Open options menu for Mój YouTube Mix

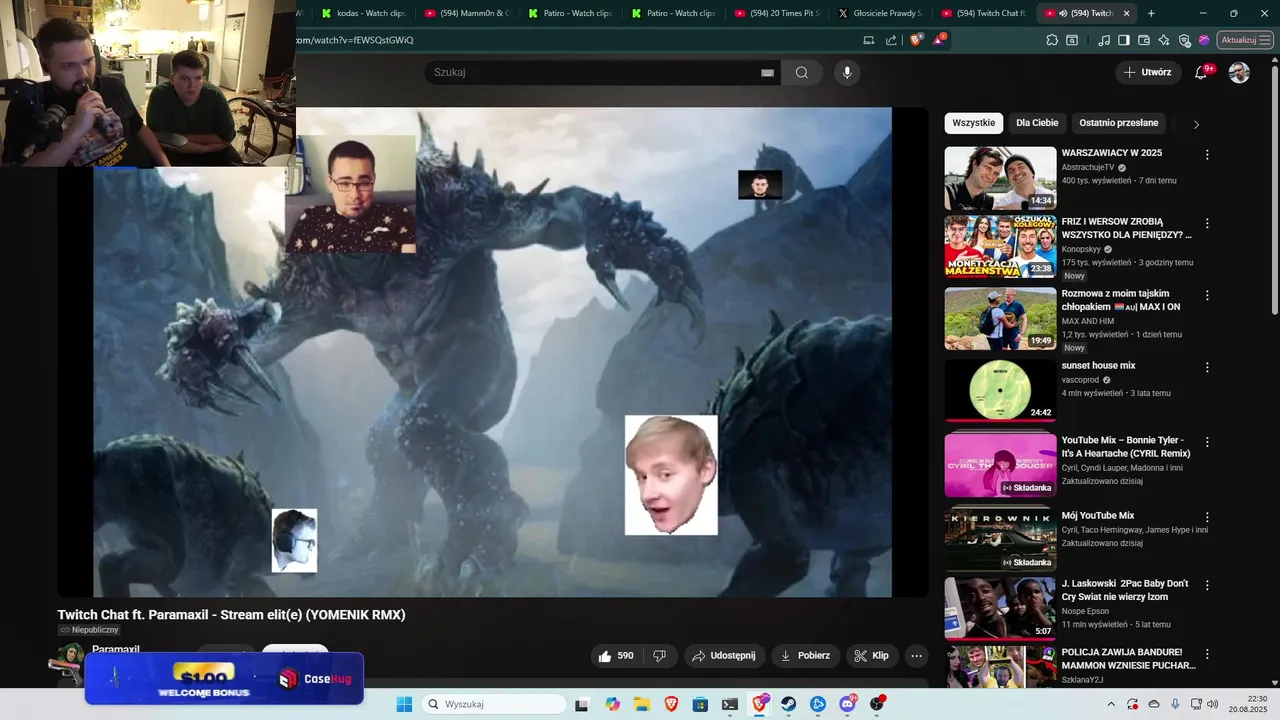click(x=1207, y=518)
